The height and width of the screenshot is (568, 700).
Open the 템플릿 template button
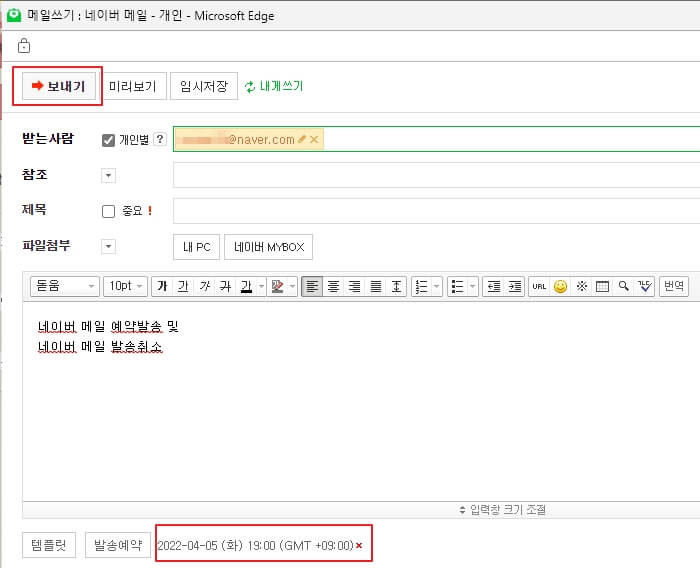point(49,545)
